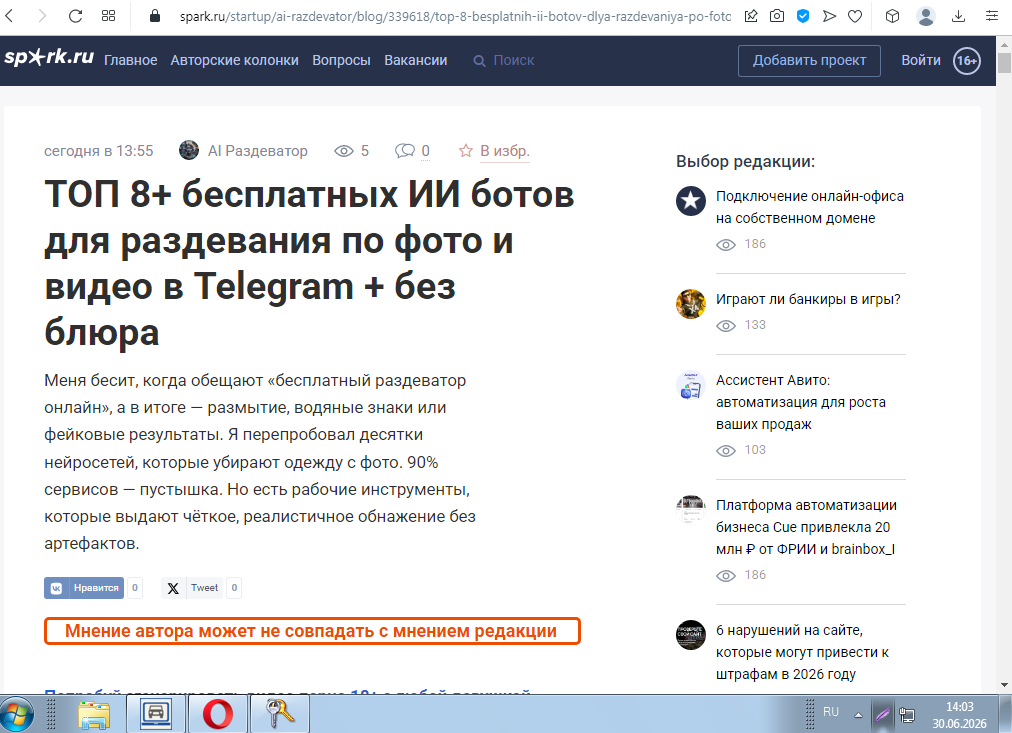The width and height of the screenshot is (1012, 733).
Task: Open Подключение онлайн-офиса на собственном домене article
Action: (x=809, y=207)
